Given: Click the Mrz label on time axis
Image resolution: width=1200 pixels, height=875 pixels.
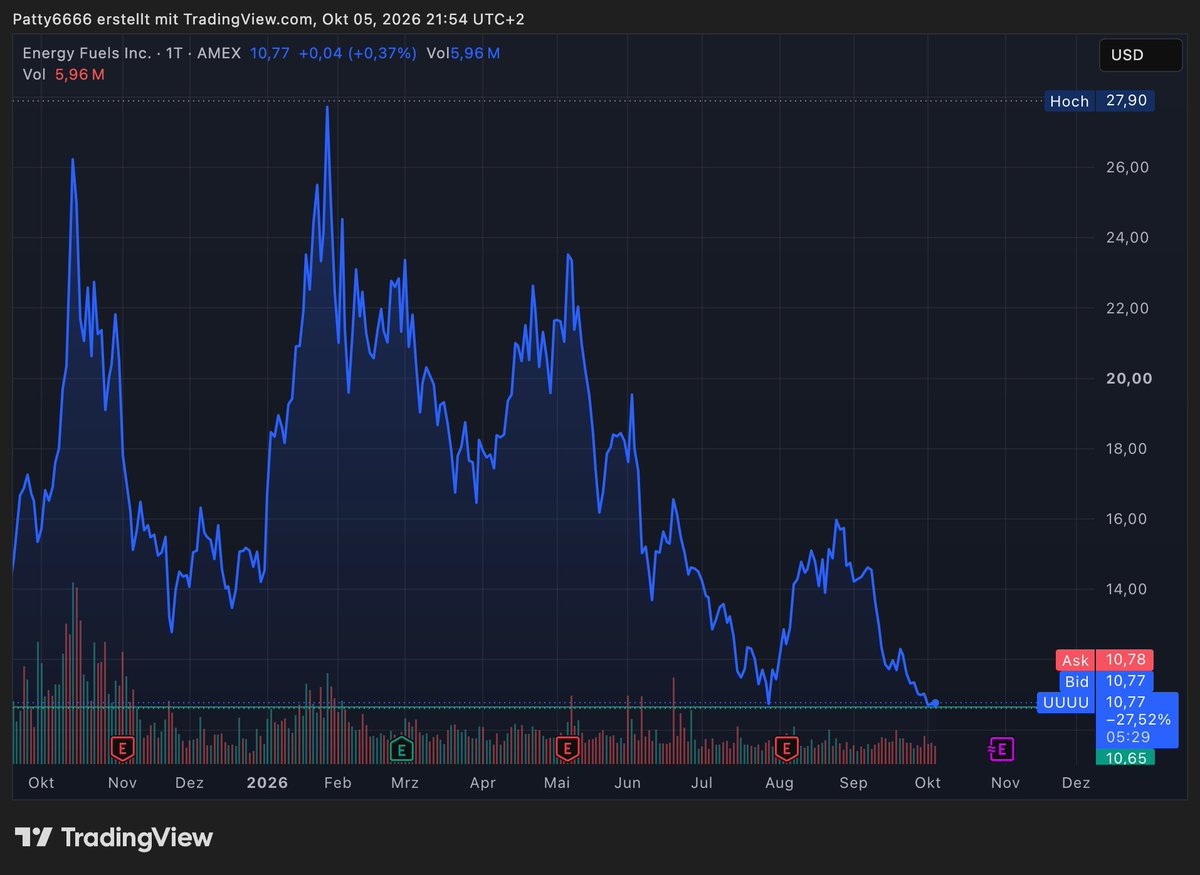Looking at the screenshot, I should (x=405, y=783).
